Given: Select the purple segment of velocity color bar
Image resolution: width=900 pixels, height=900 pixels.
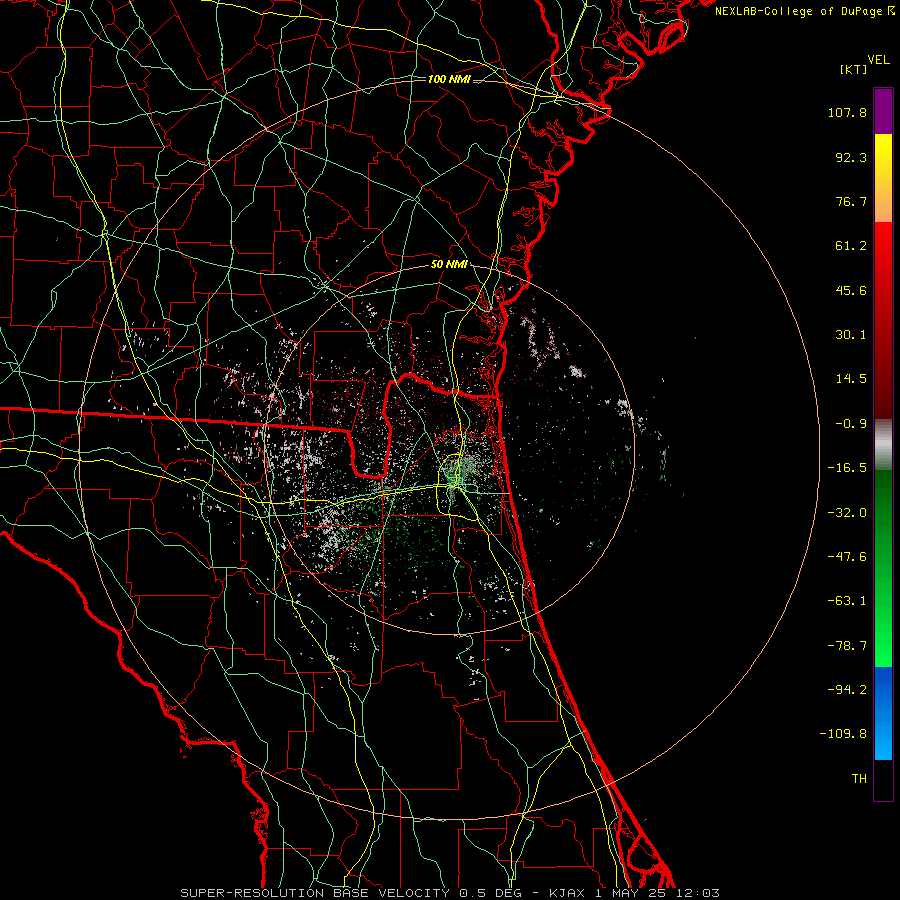Looking at the screenshot, I should click(x=883, y=111).
